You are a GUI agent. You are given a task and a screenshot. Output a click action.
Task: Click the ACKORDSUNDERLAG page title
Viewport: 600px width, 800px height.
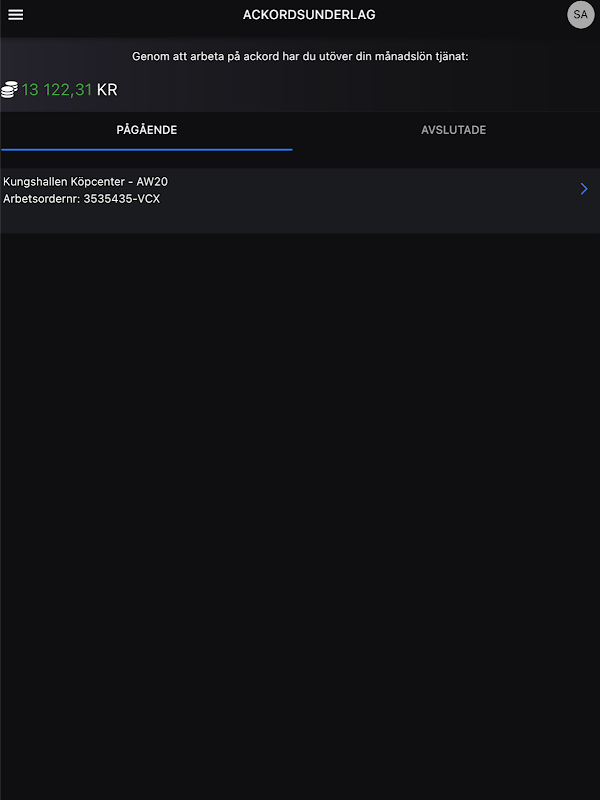[x=309, y=15]
